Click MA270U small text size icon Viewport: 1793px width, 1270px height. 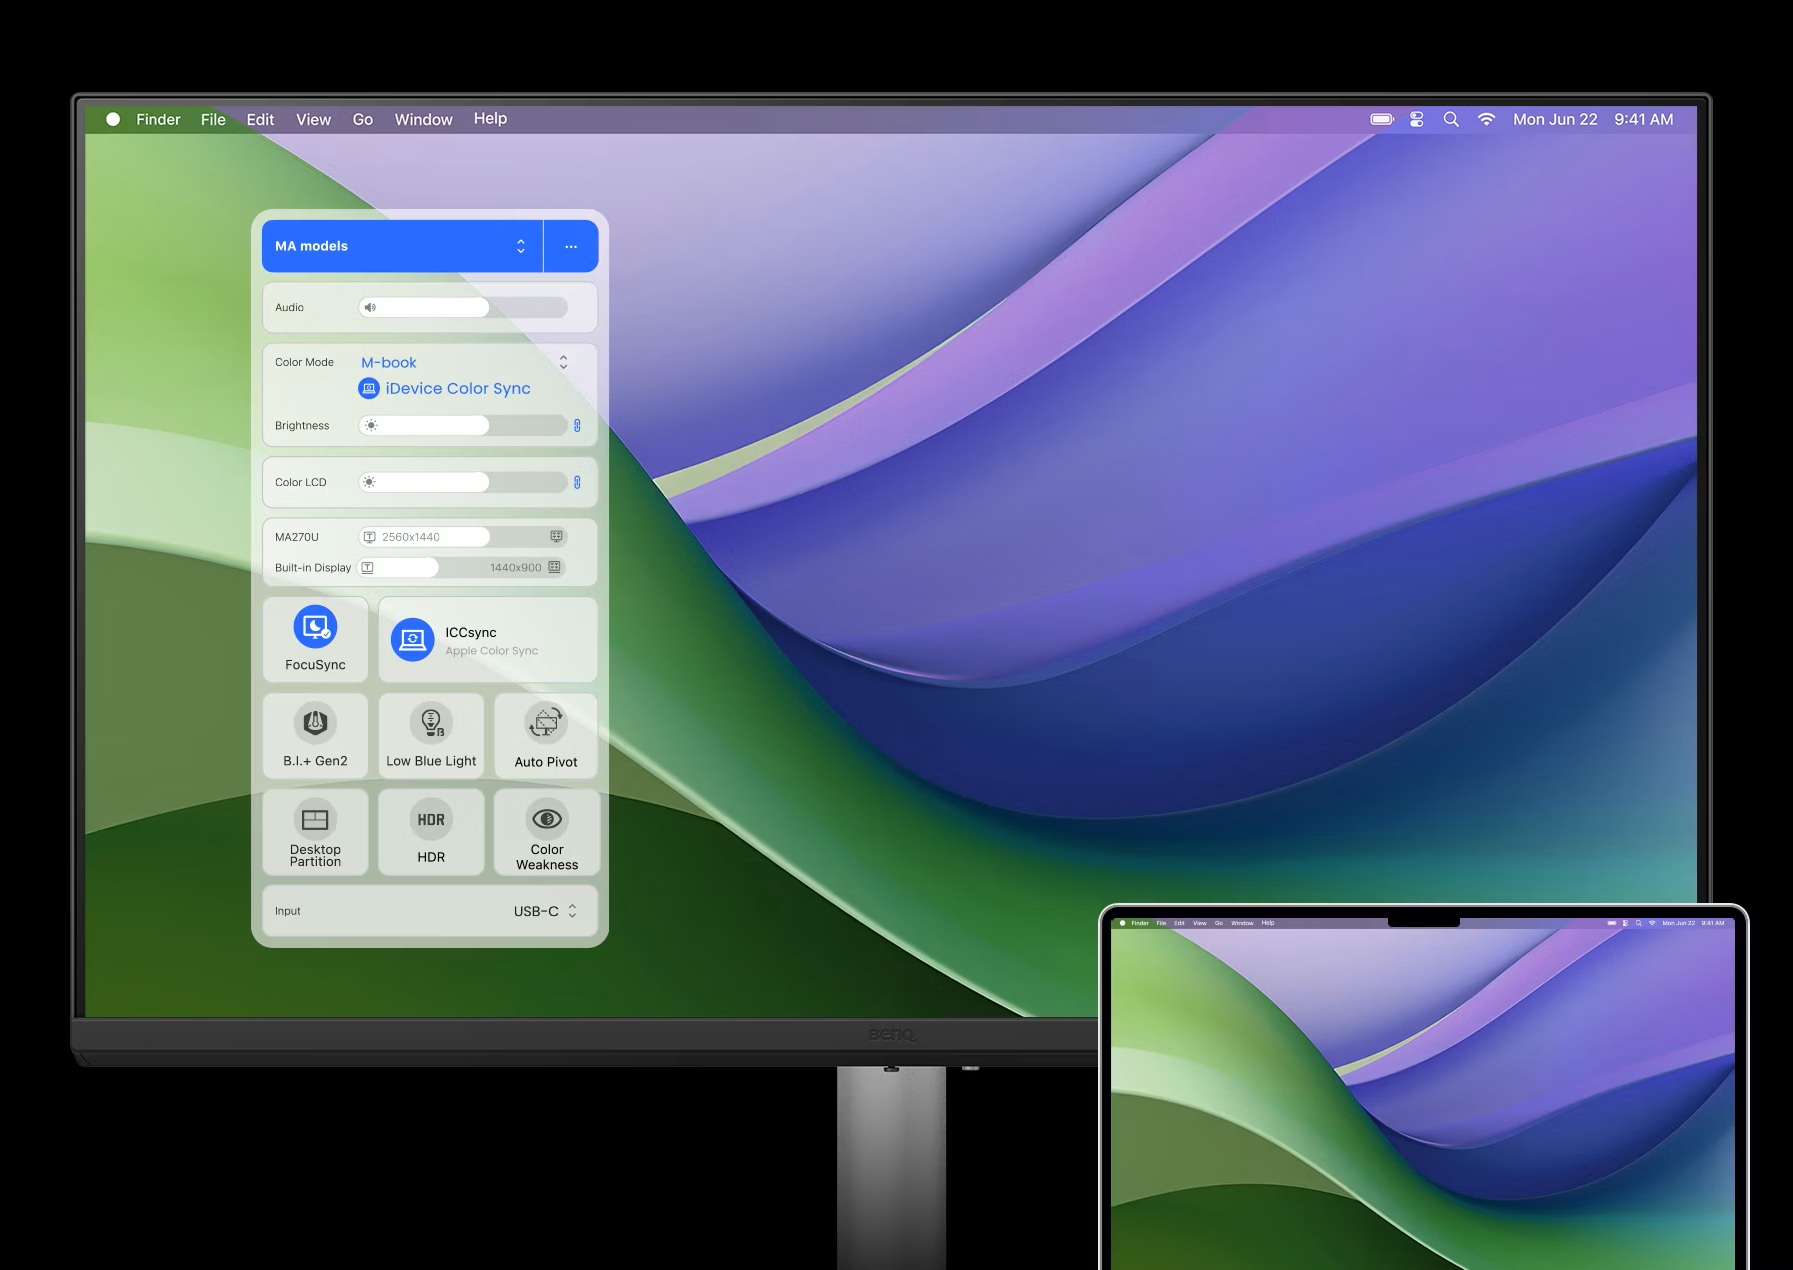point(370,537)
